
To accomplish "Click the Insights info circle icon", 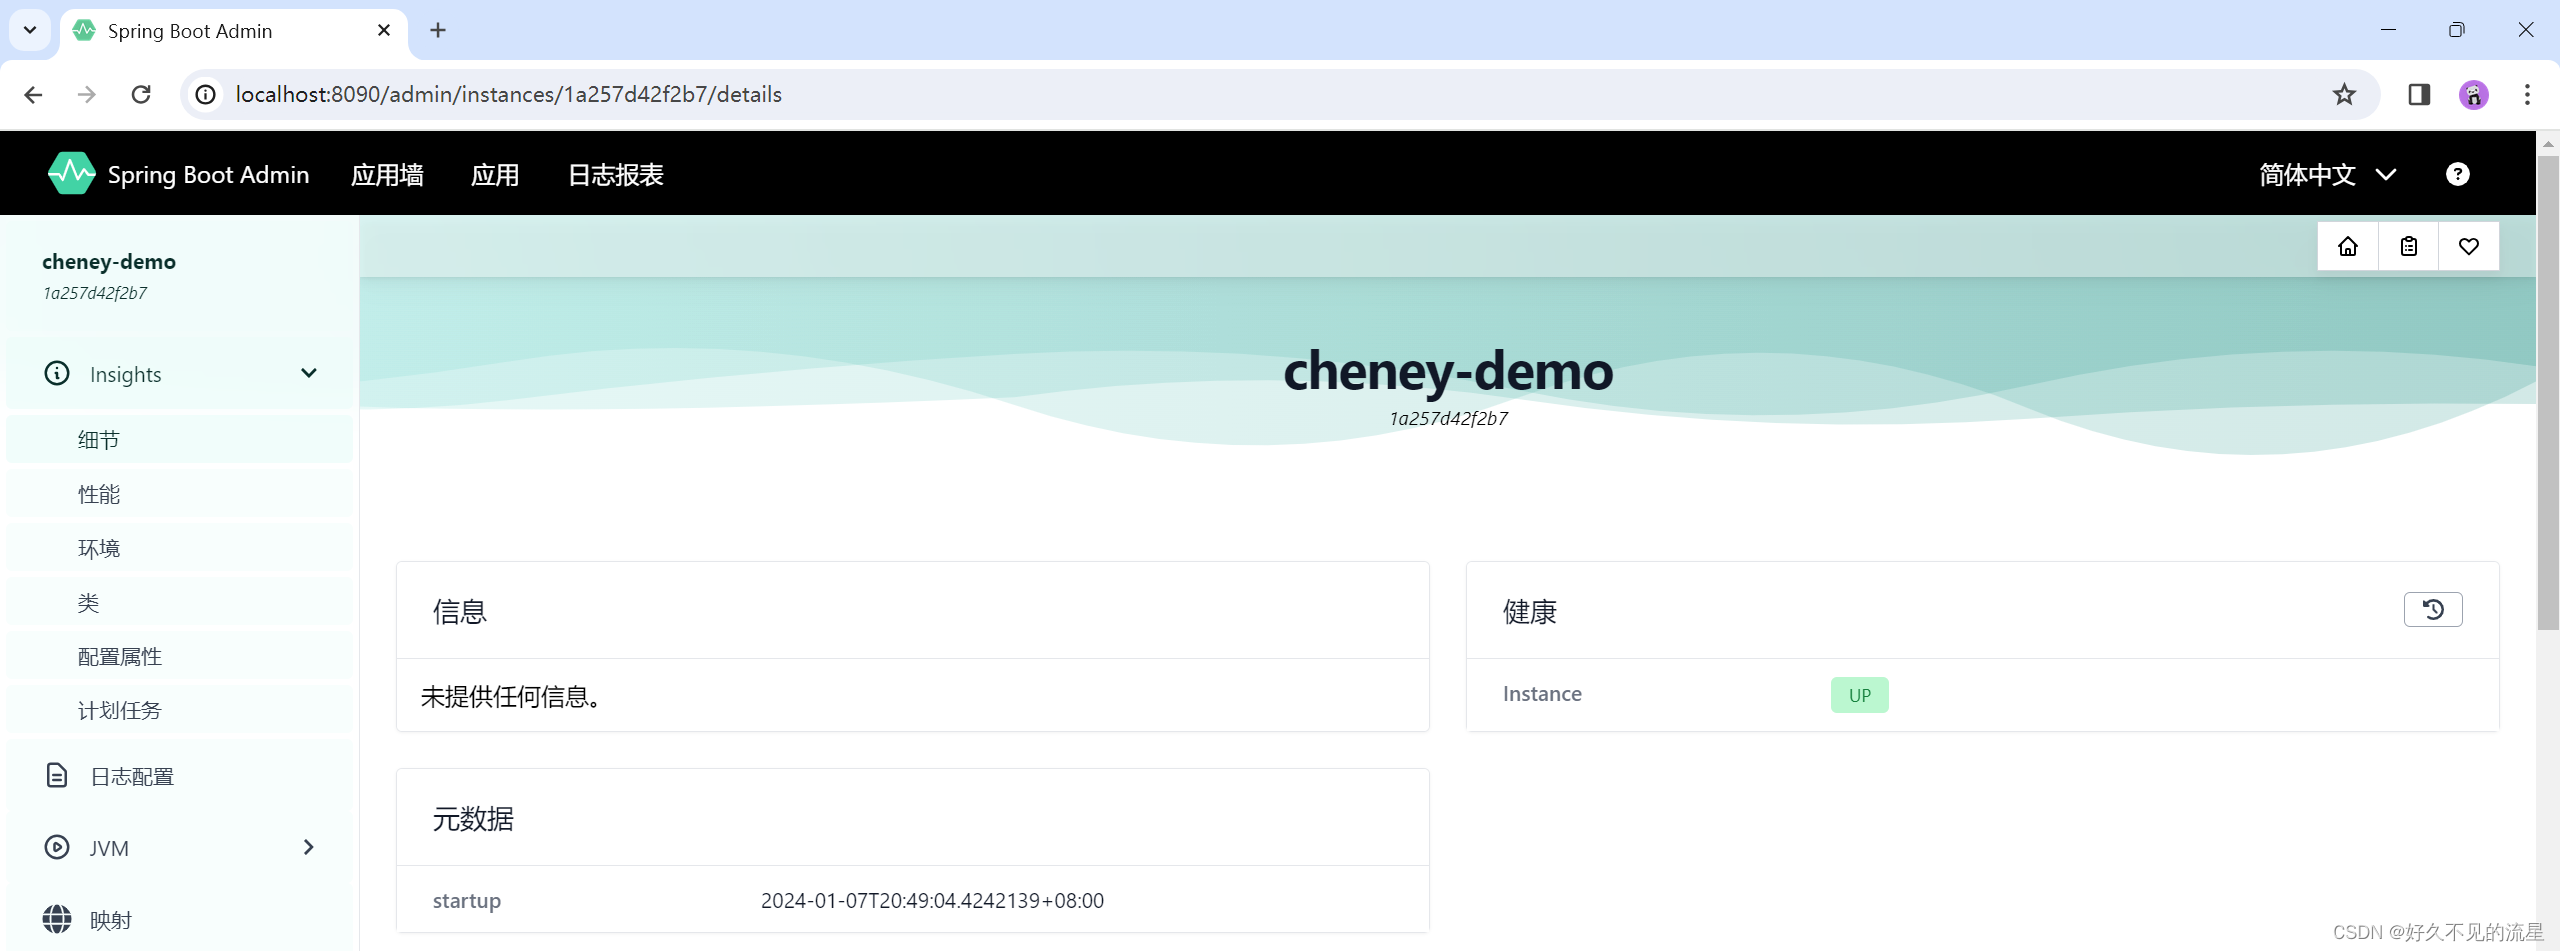I will pos(57,373).
